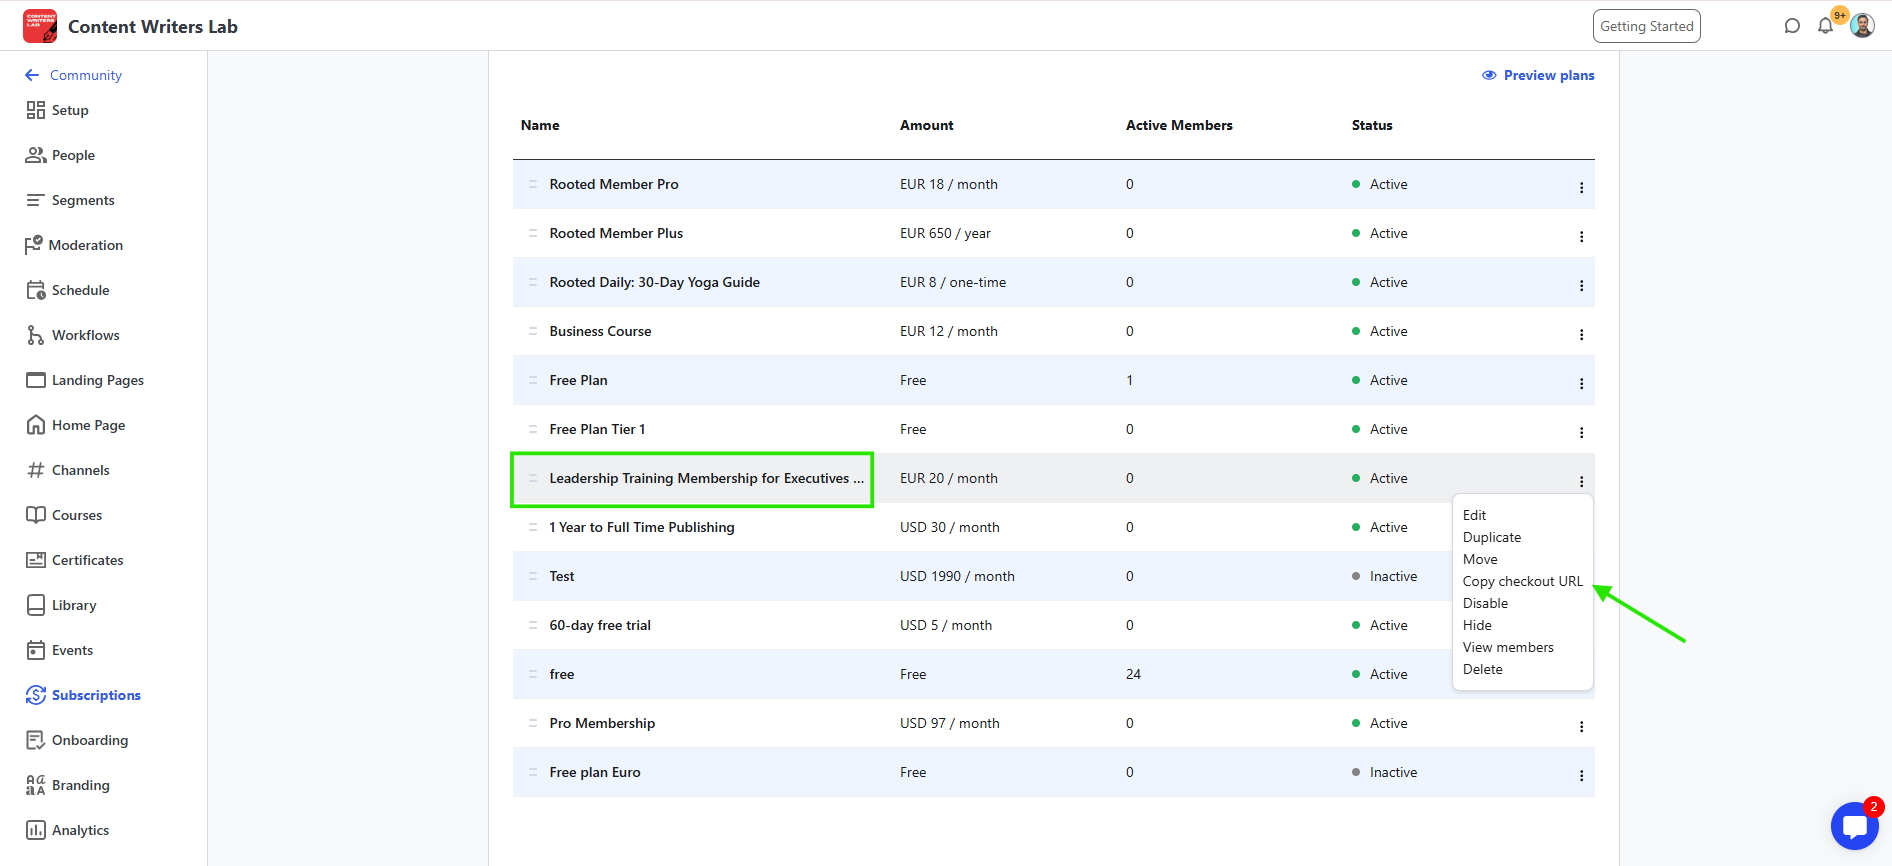Open options menu for Pro Membership
1892x866 pixels.
tap(1581, 726)
